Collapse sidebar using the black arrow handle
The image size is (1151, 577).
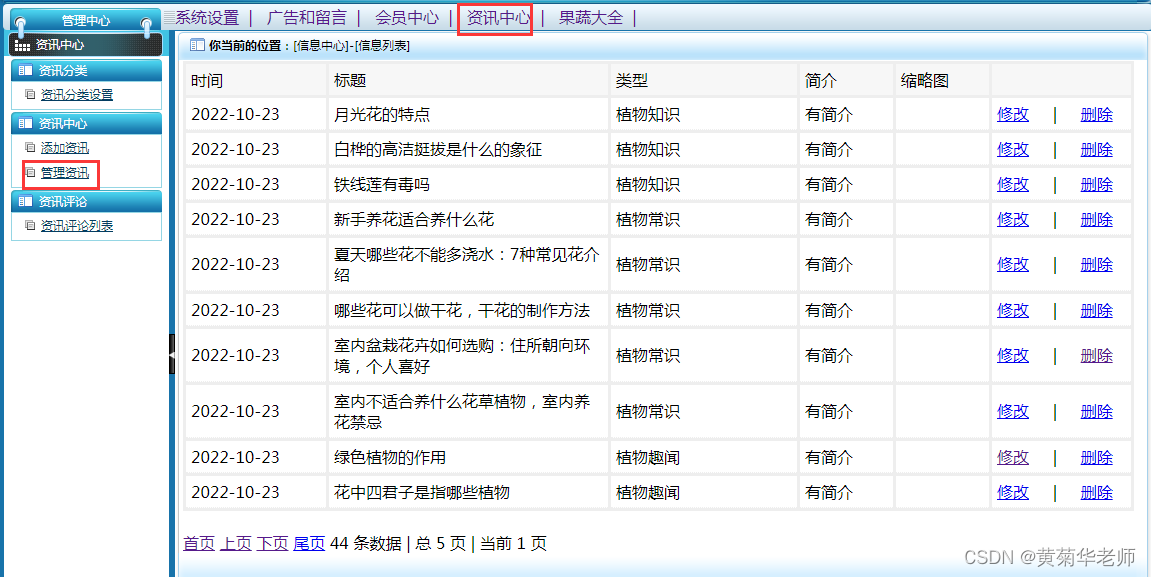pos(172,354)
